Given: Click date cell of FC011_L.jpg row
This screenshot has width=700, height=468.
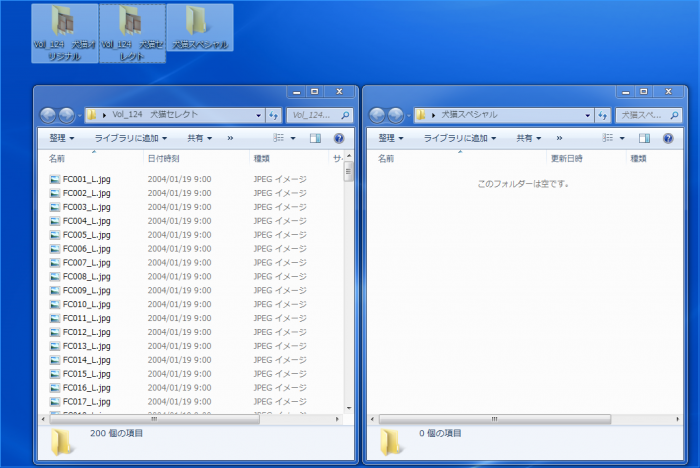Looking at the screenshot, I should 179,318.
